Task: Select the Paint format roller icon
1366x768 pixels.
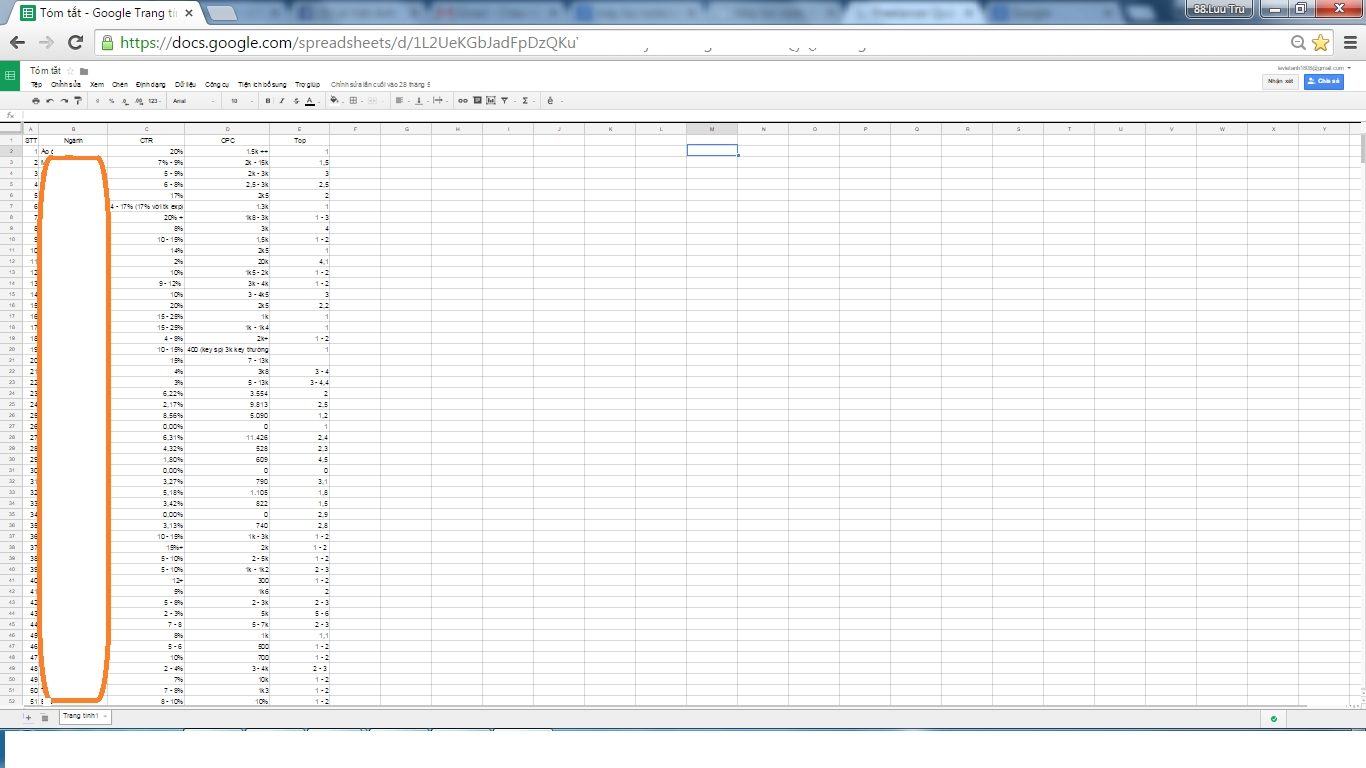Action: click(78, 101)
